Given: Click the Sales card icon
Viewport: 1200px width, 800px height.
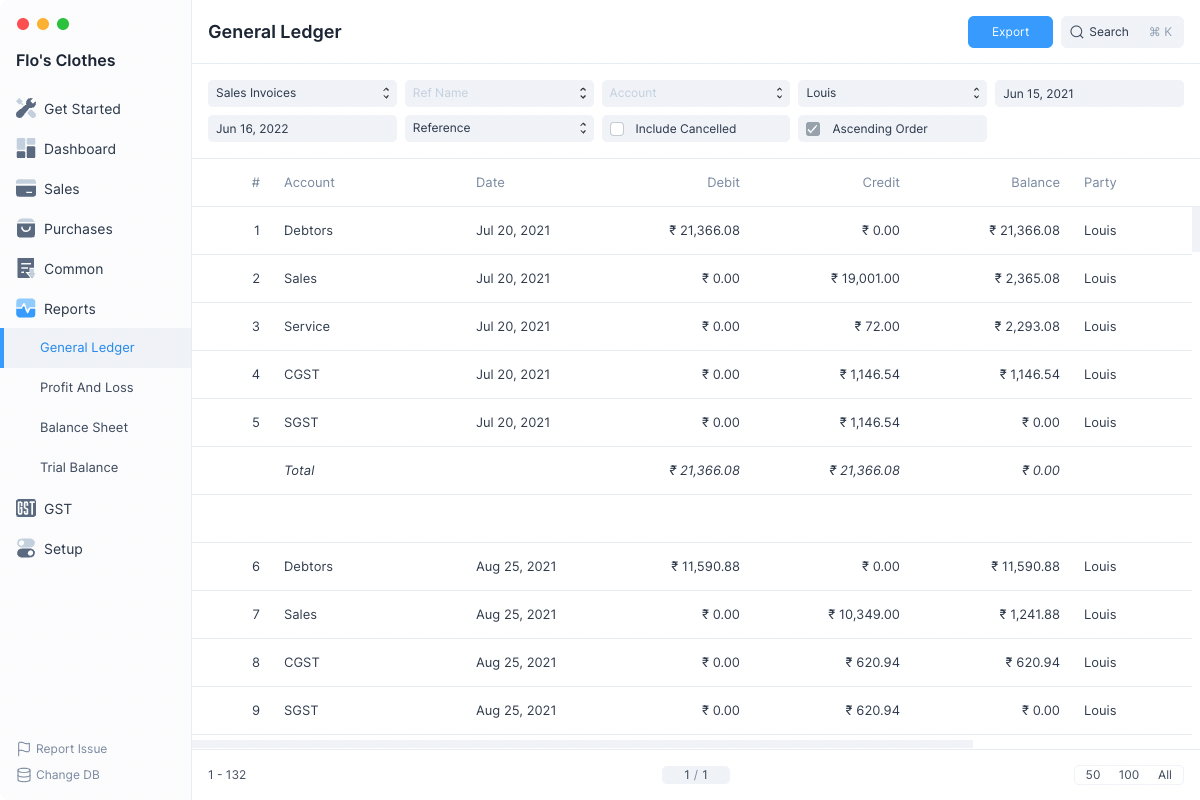Looking at the screenshot, I should [26, 189].
